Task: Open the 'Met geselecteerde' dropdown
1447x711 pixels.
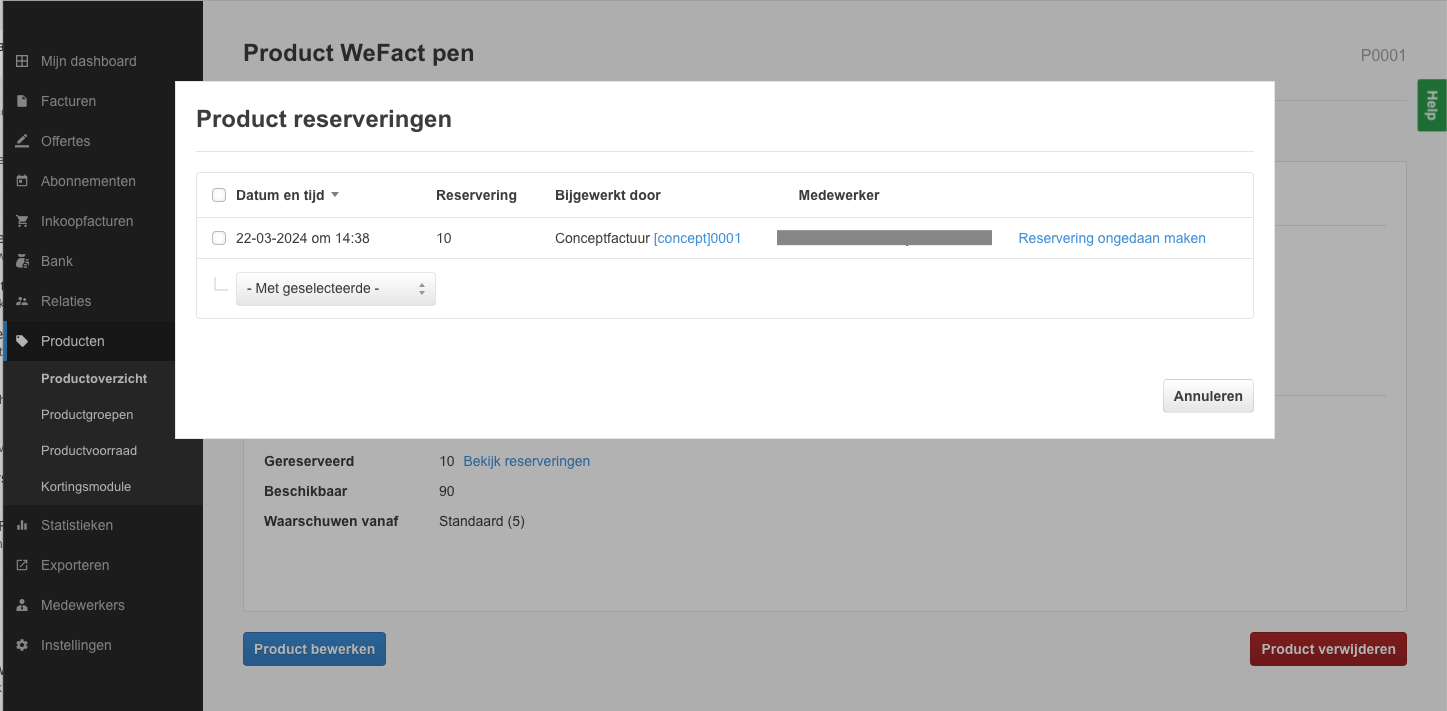Action: click(x=335, y=289)
